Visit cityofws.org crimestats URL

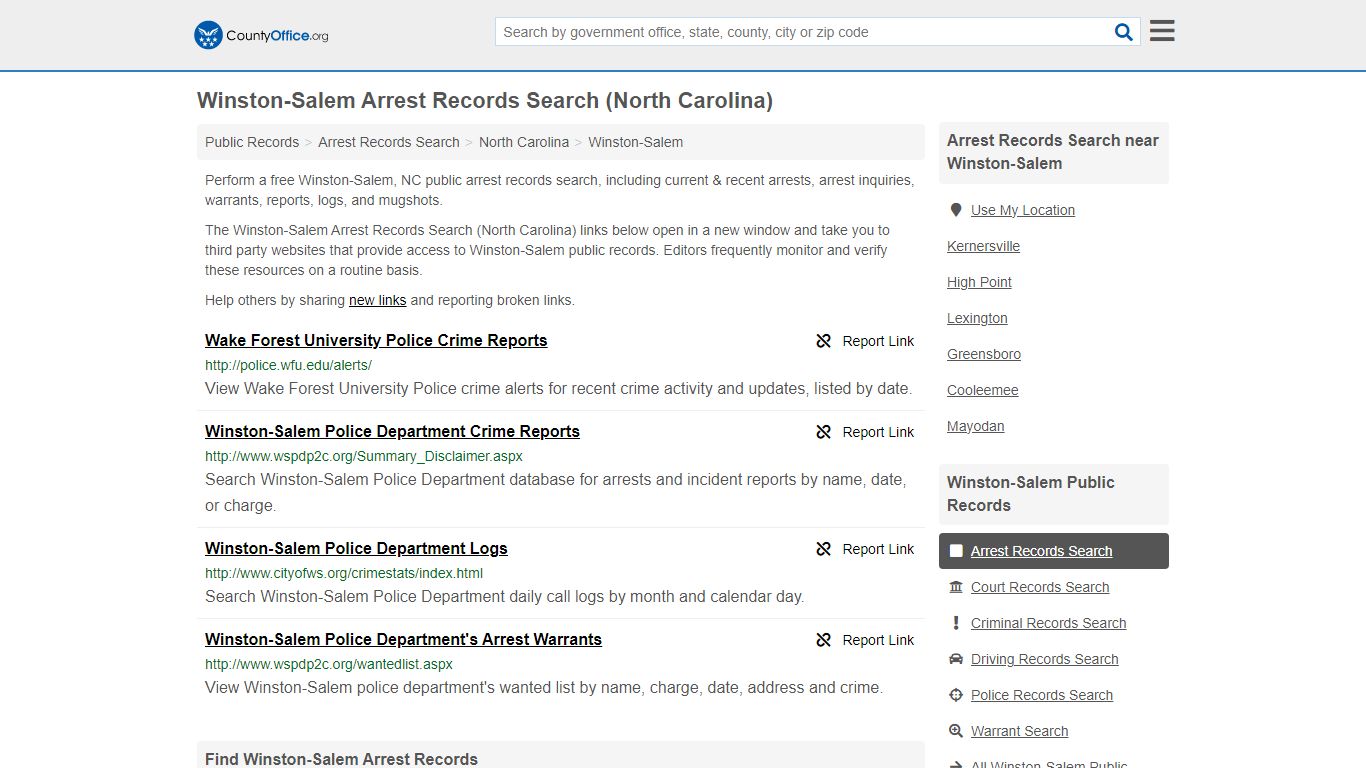(344, 573)
